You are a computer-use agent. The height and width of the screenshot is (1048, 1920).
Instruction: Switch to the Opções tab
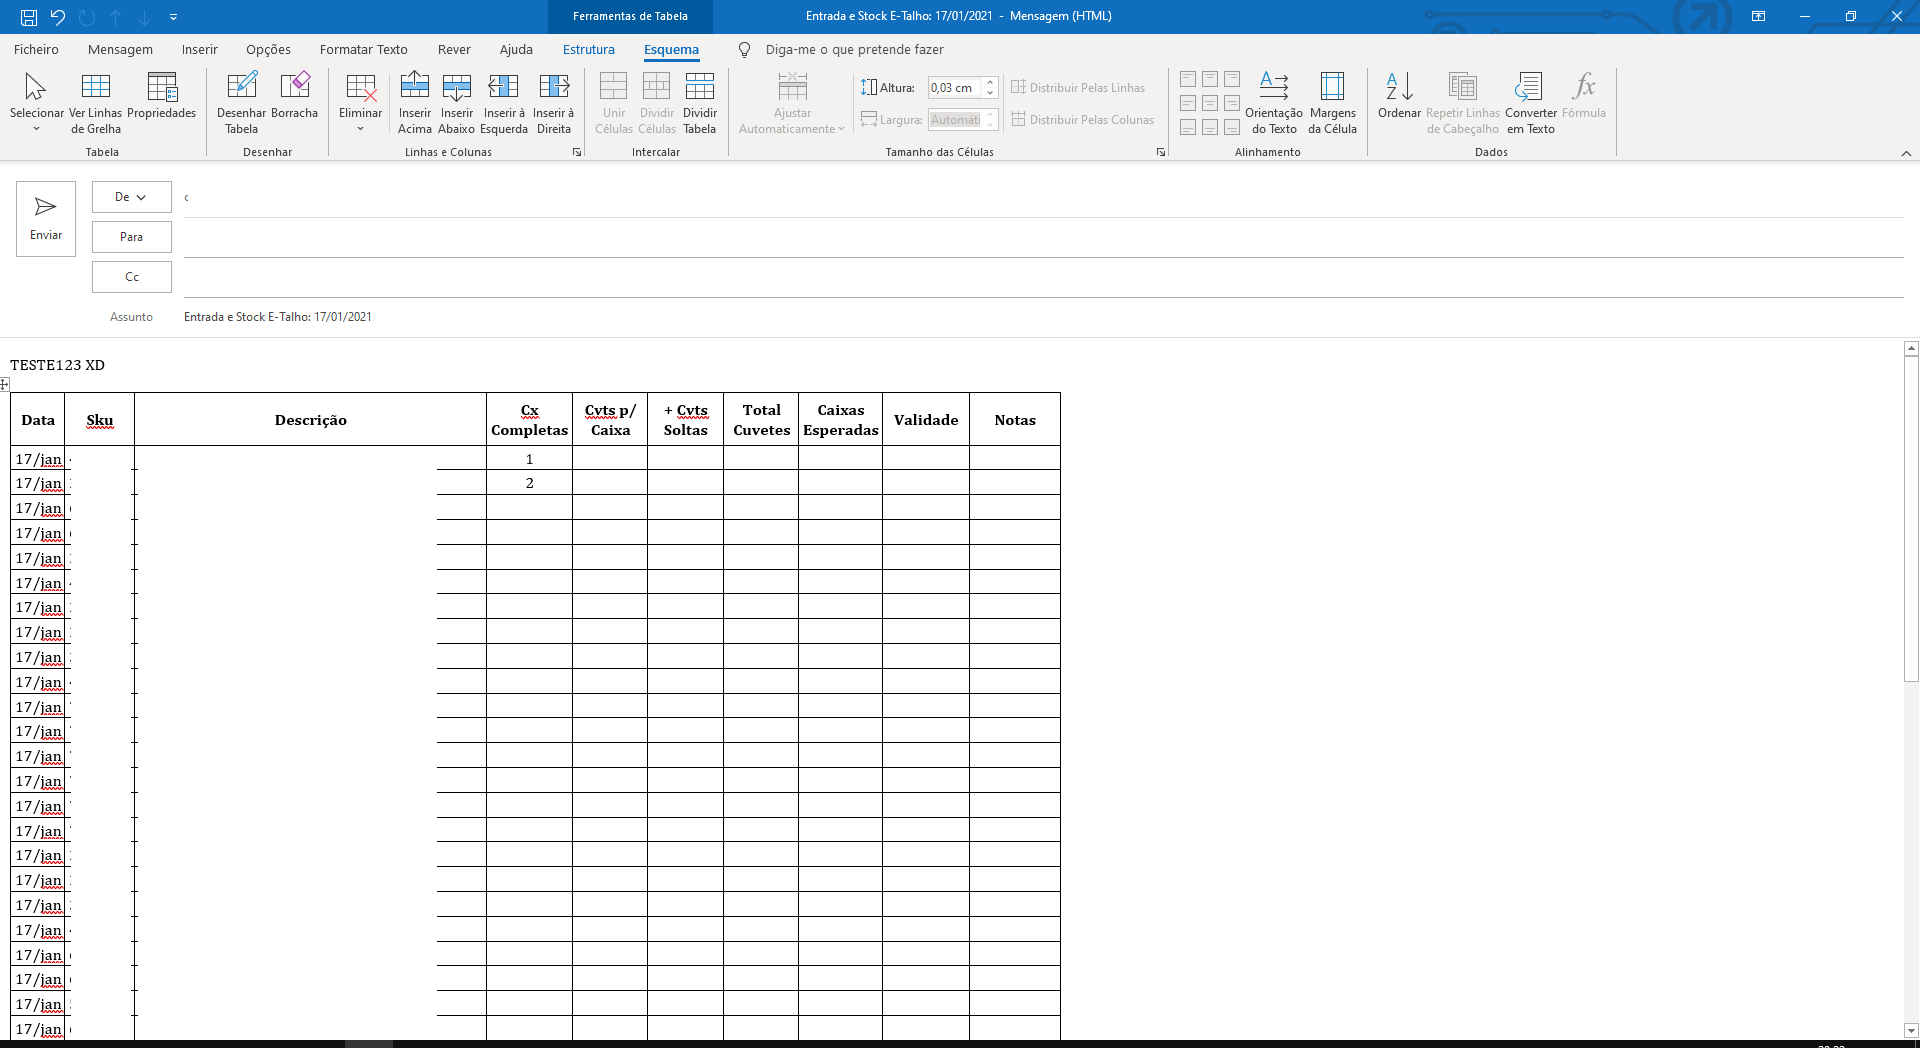[x=268, y=50]
